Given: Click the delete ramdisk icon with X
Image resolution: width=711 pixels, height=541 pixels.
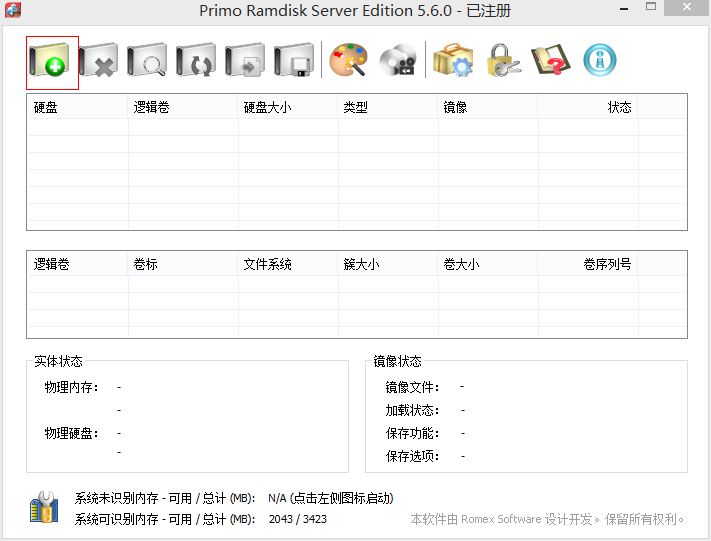Looking at the screenshot, I should pos(98,60).
